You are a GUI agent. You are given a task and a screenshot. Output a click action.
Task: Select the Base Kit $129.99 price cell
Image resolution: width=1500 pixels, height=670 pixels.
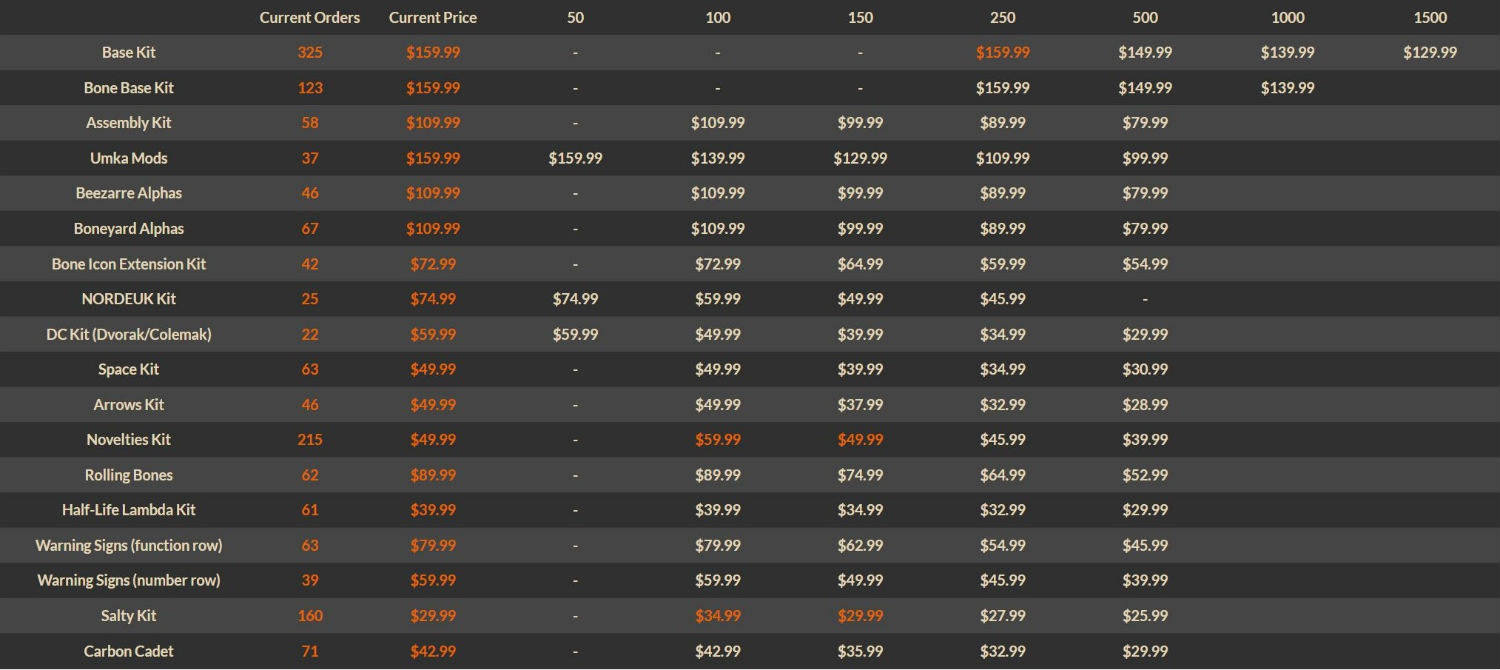click(x=1430, y=53)
